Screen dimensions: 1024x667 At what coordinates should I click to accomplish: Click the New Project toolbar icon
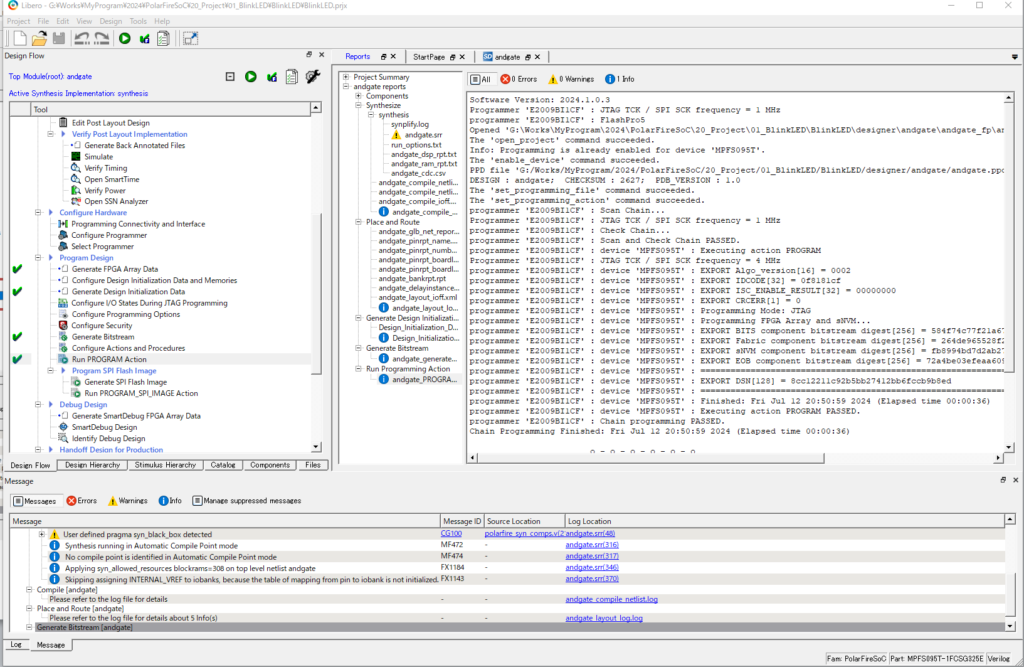(19, 39)
